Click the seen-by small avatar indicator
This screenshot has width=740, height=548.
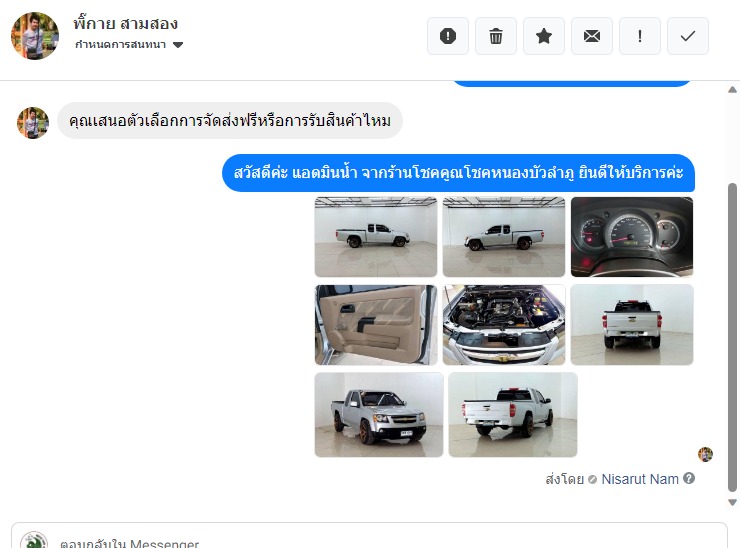(706, 455)
